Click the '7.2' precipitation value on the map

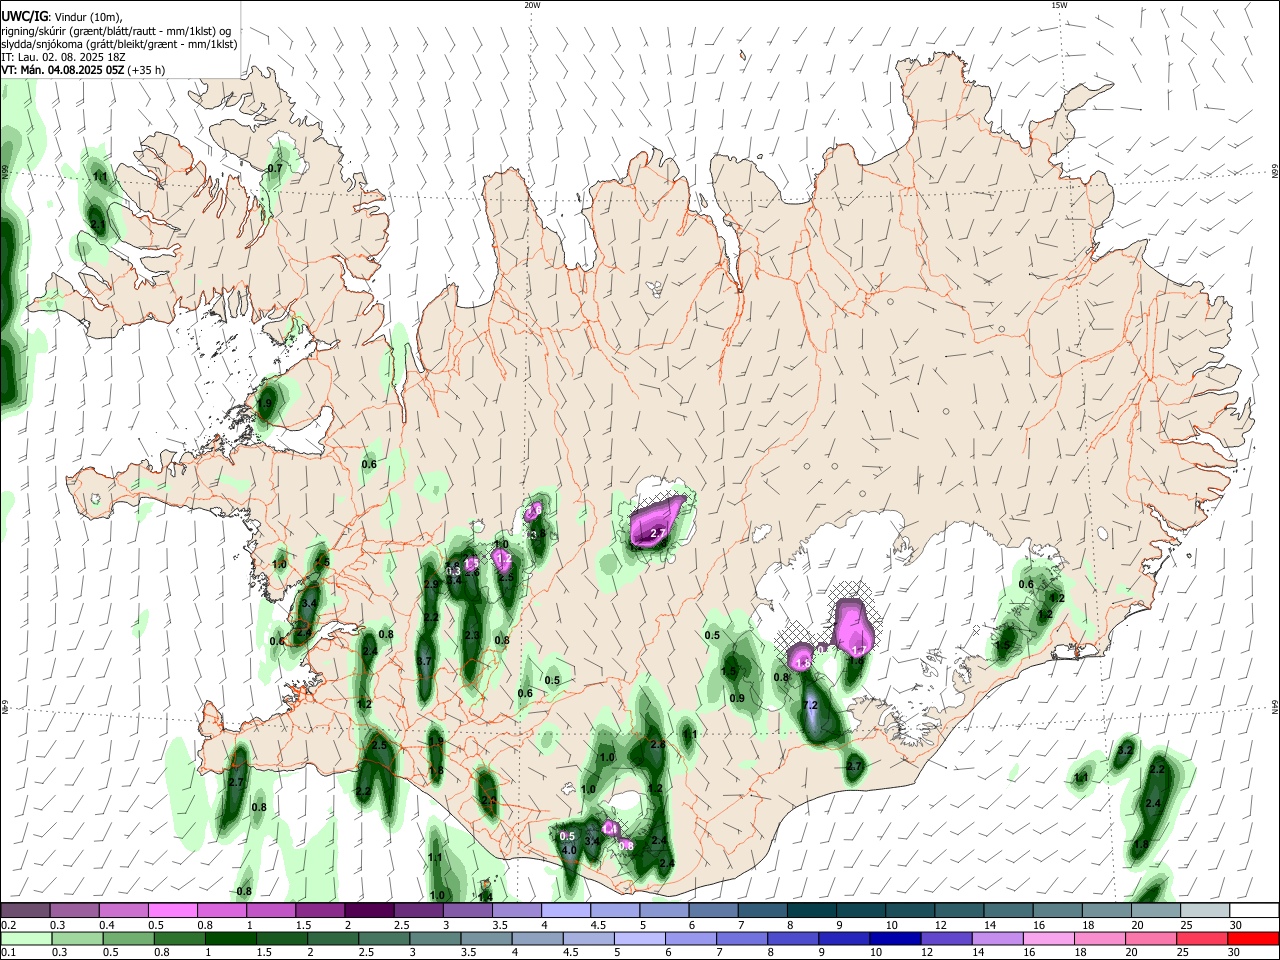(x=811, y=706)
